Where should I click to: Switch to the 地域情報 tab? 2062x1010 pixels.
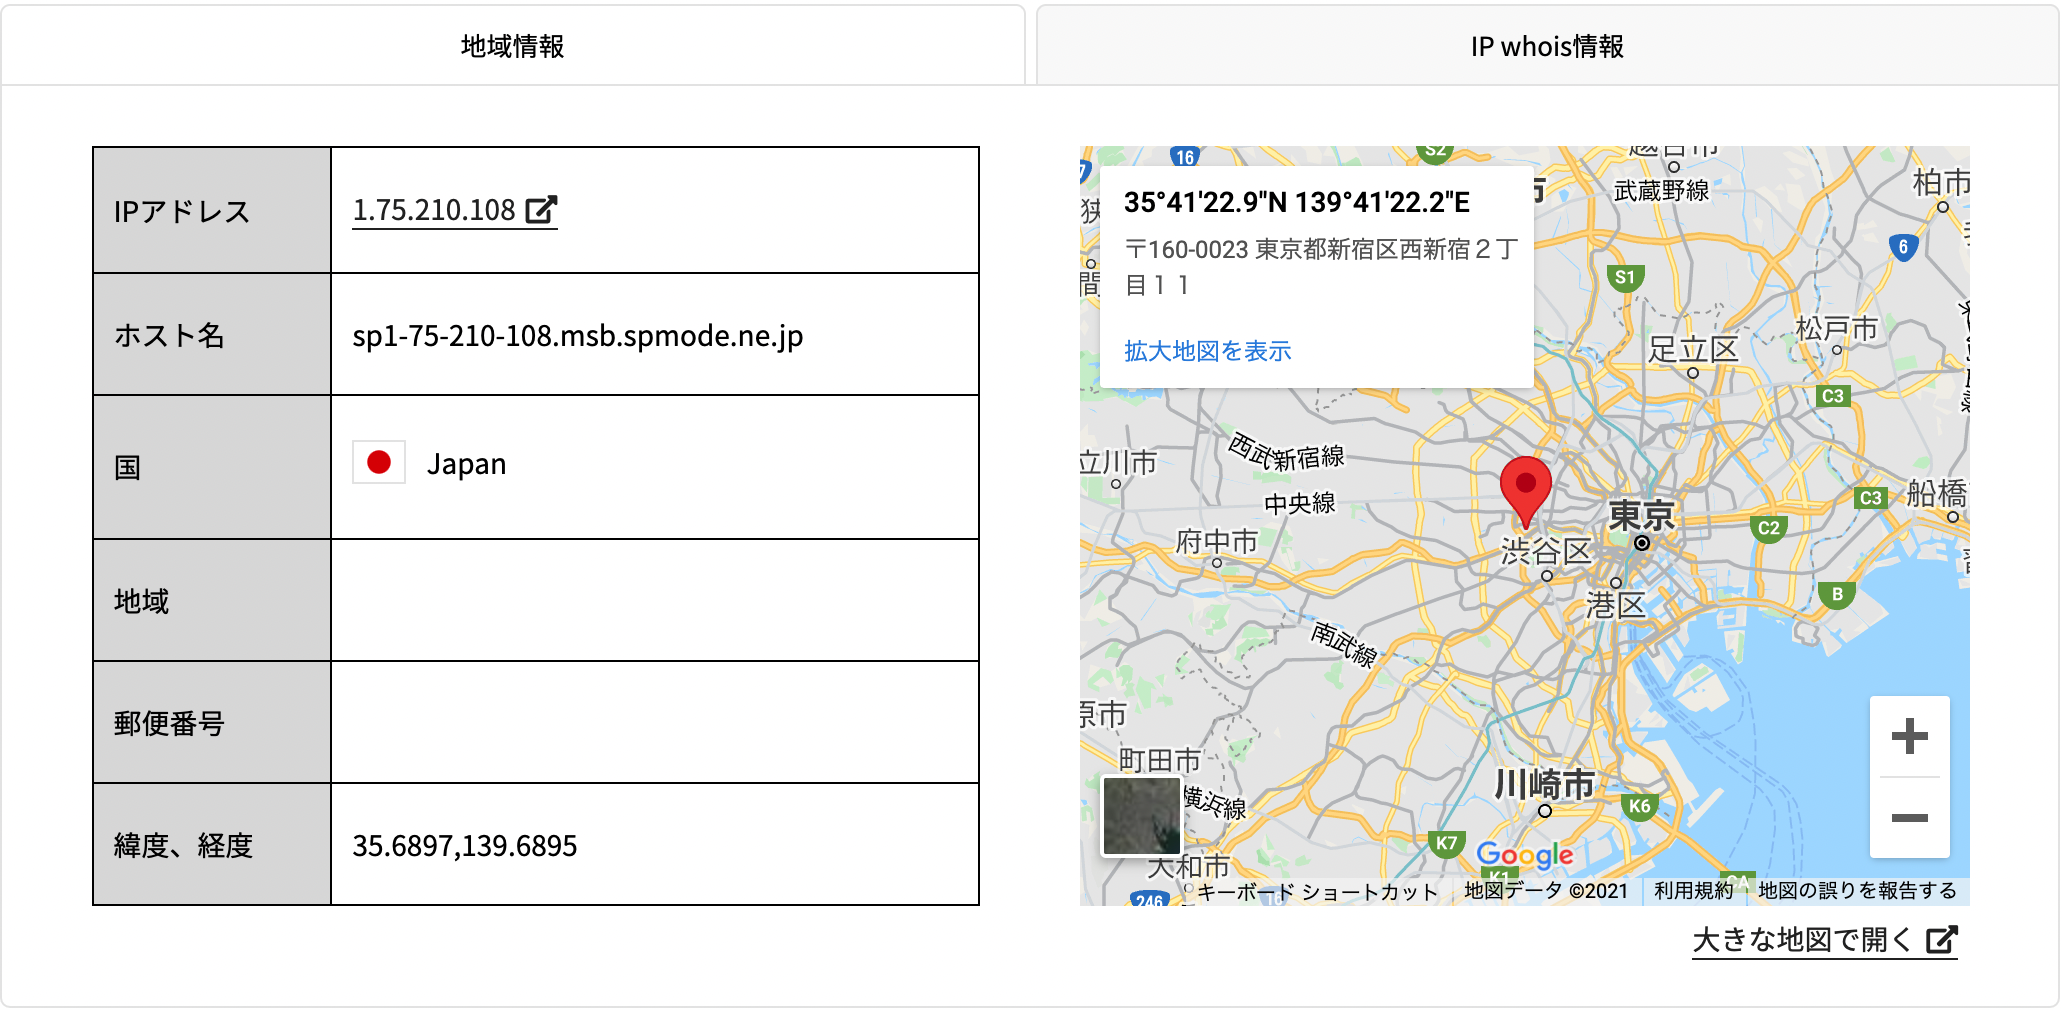point(512,46)
